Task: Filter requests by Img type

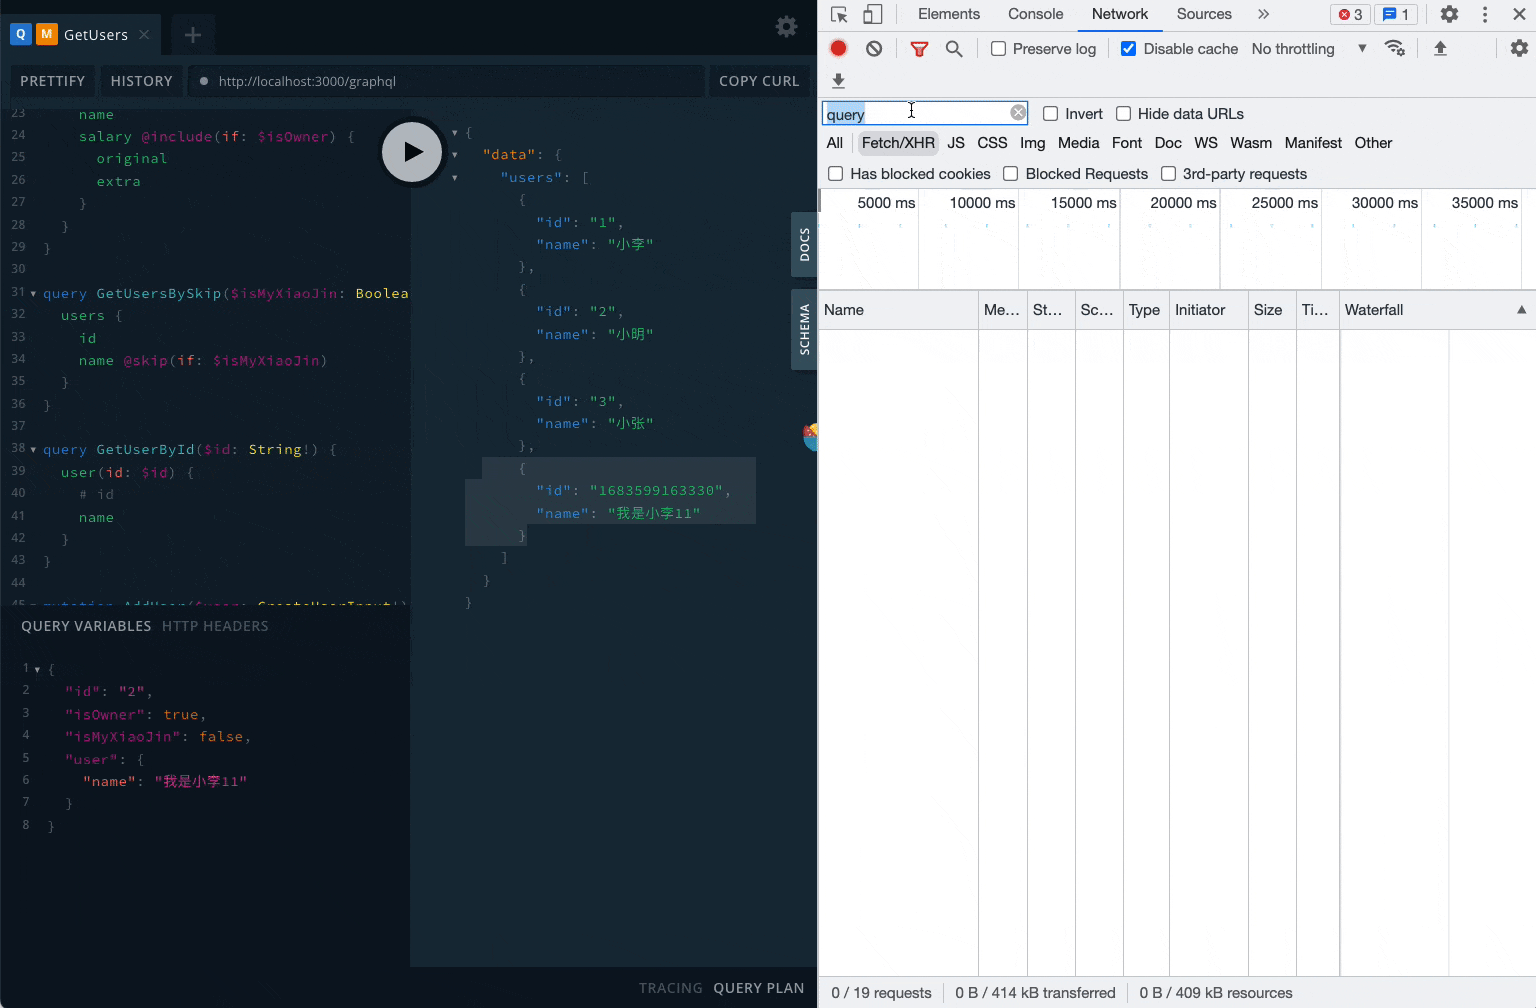Action: point(1032,143)
